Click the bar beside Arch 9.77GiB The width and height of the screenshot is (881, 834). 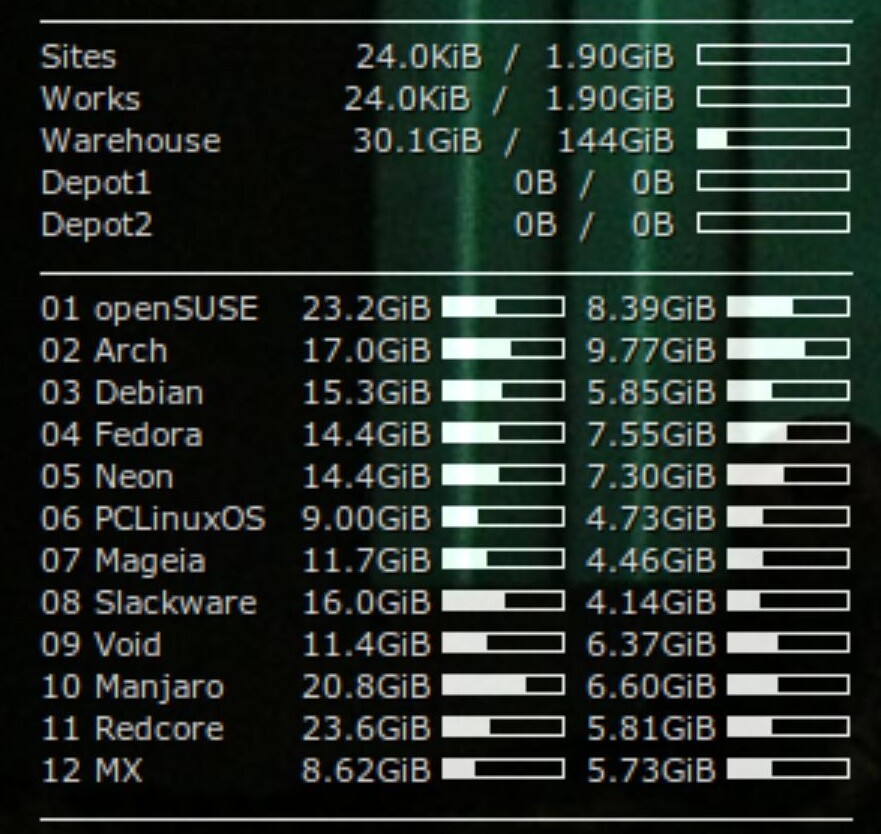[x=788, y=350]
